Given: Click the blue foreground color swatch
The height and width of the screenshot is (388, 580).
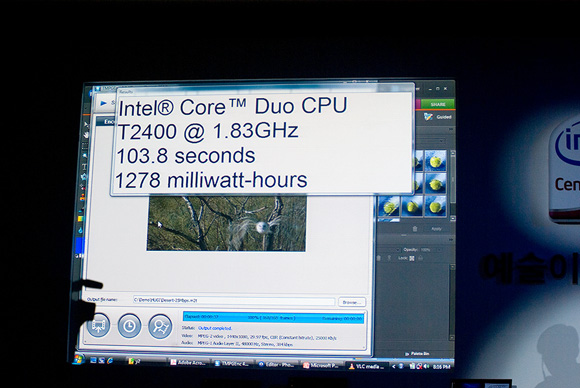Looking at the screenshot, I should click(80, 245).
